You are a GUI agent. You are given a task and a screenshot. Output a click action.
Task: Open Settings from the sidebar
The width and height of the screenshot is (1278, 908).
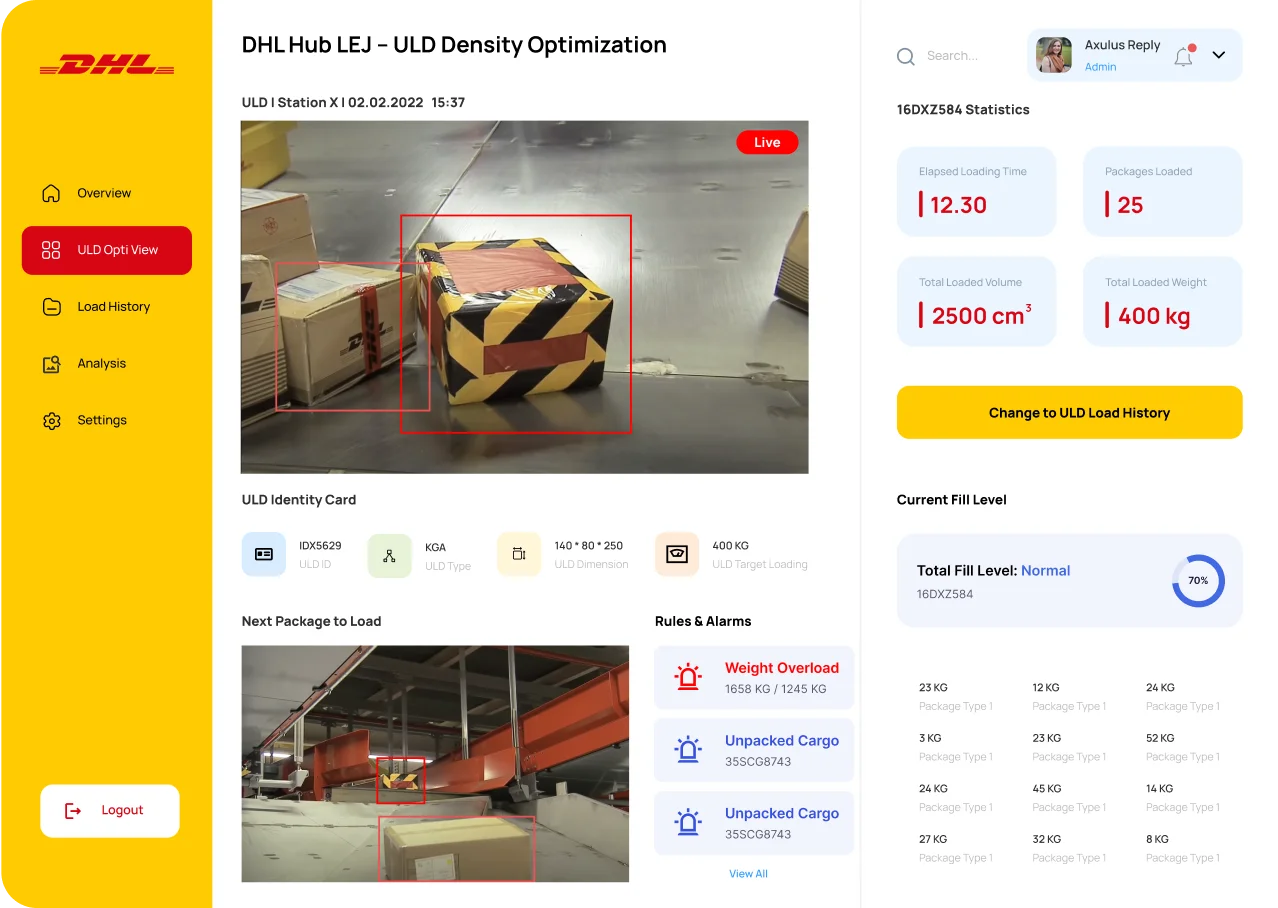102,421
